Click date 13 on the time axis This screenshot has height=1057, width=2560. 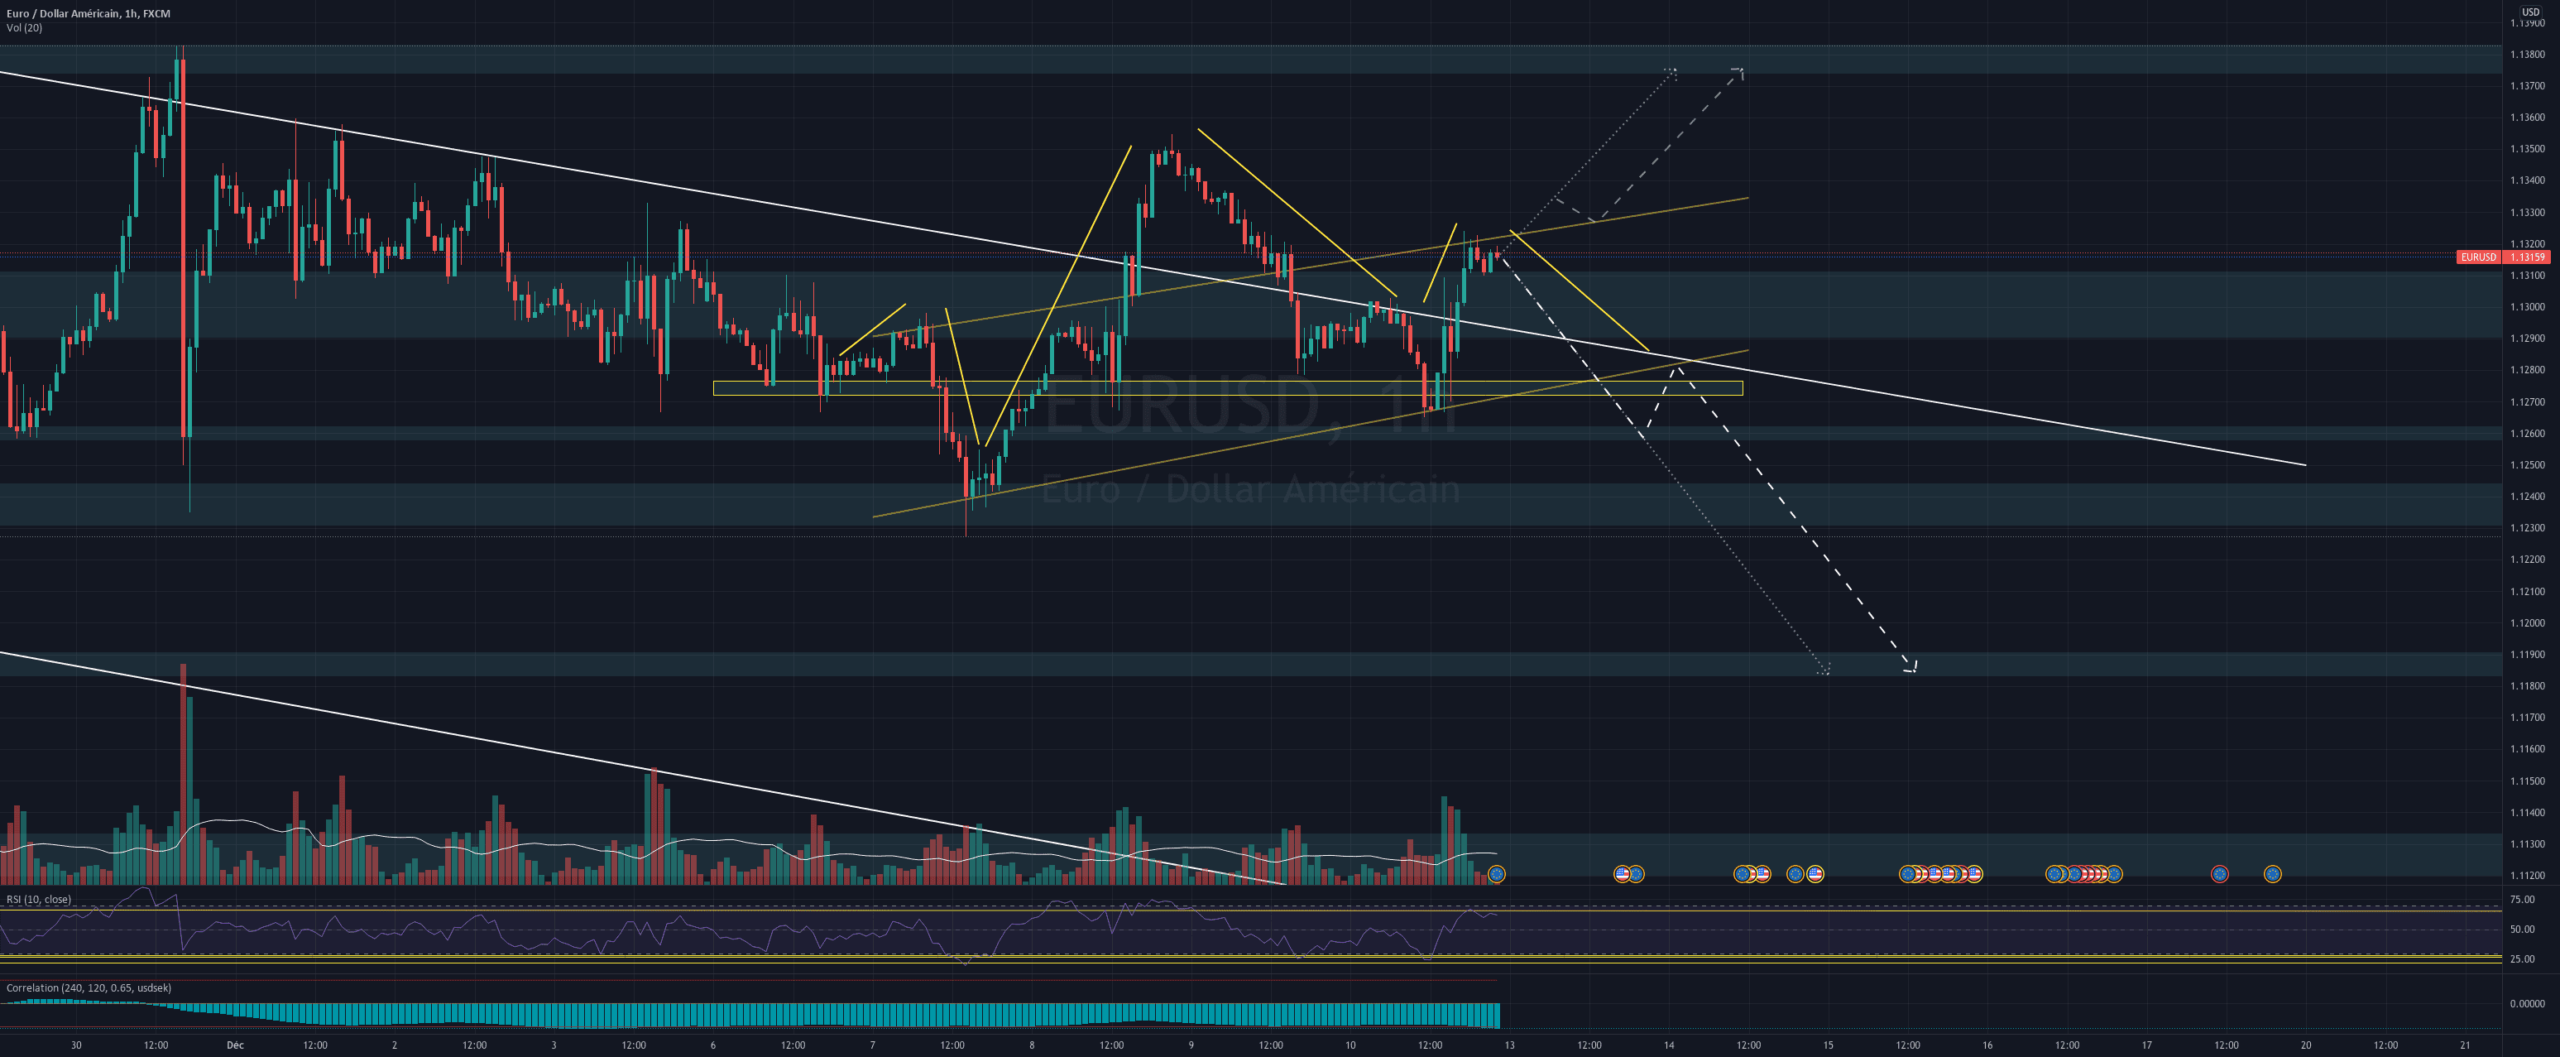1509,1045
